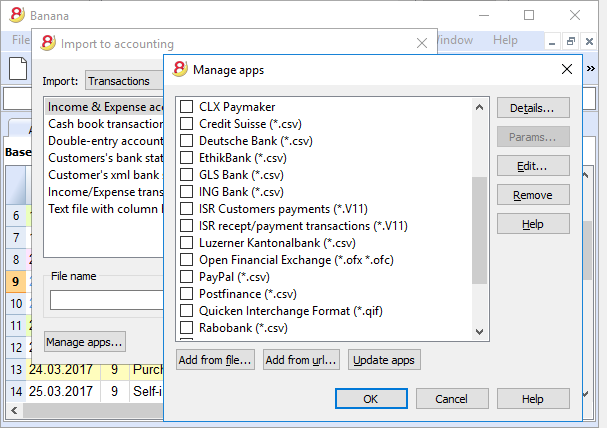The image size is (607, 428).
Task: Select Customer's xml bank list item
Action: coord(105,175)
